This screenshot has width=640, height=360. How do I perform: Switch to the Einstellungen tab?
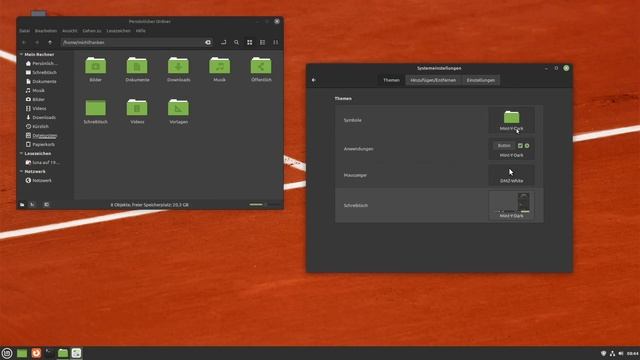(481, 80)
